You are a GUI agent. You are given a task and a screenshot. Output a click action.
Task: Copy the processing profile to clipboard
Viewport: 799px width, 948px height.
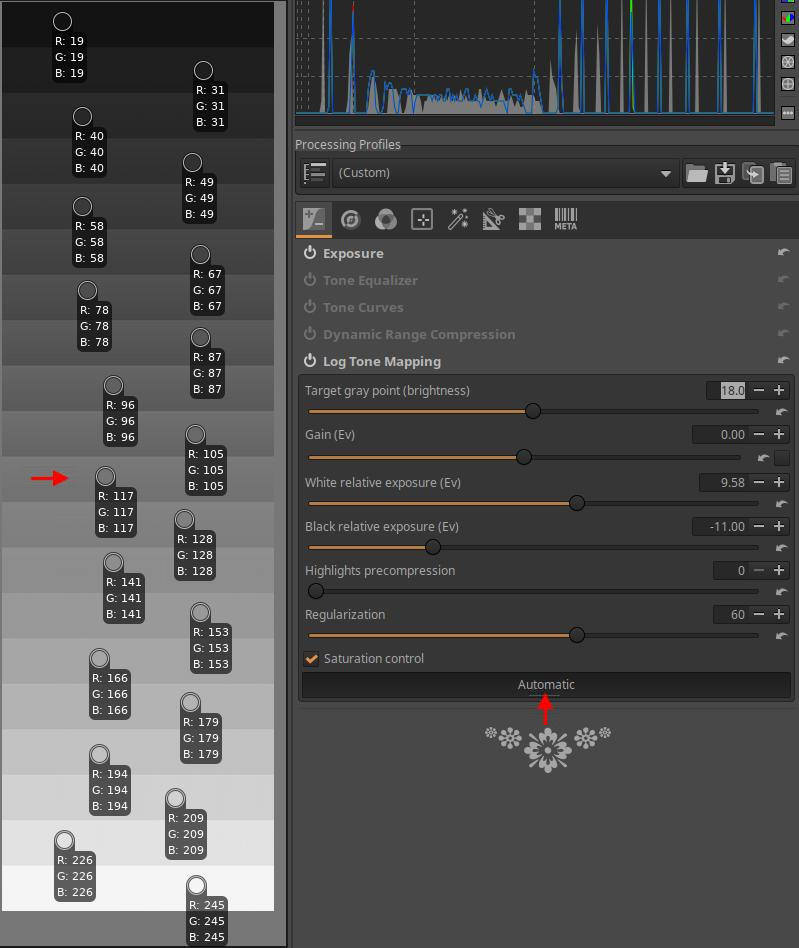(x=753, y=173)
